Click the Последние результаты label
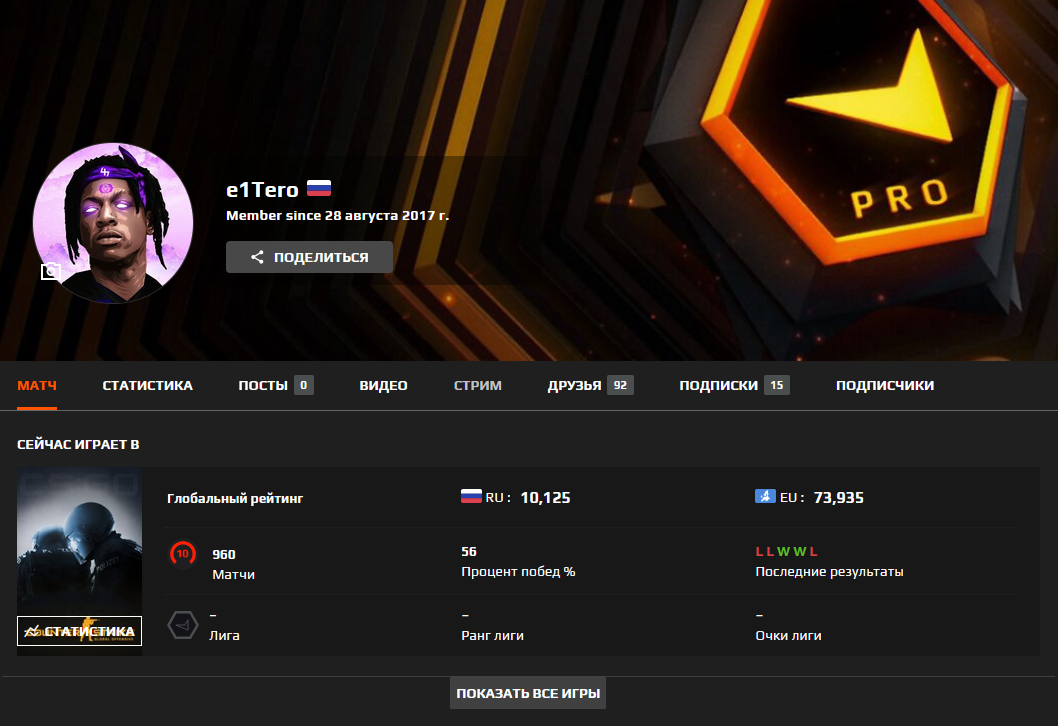Screen dimensions: 1058x726 829,571
